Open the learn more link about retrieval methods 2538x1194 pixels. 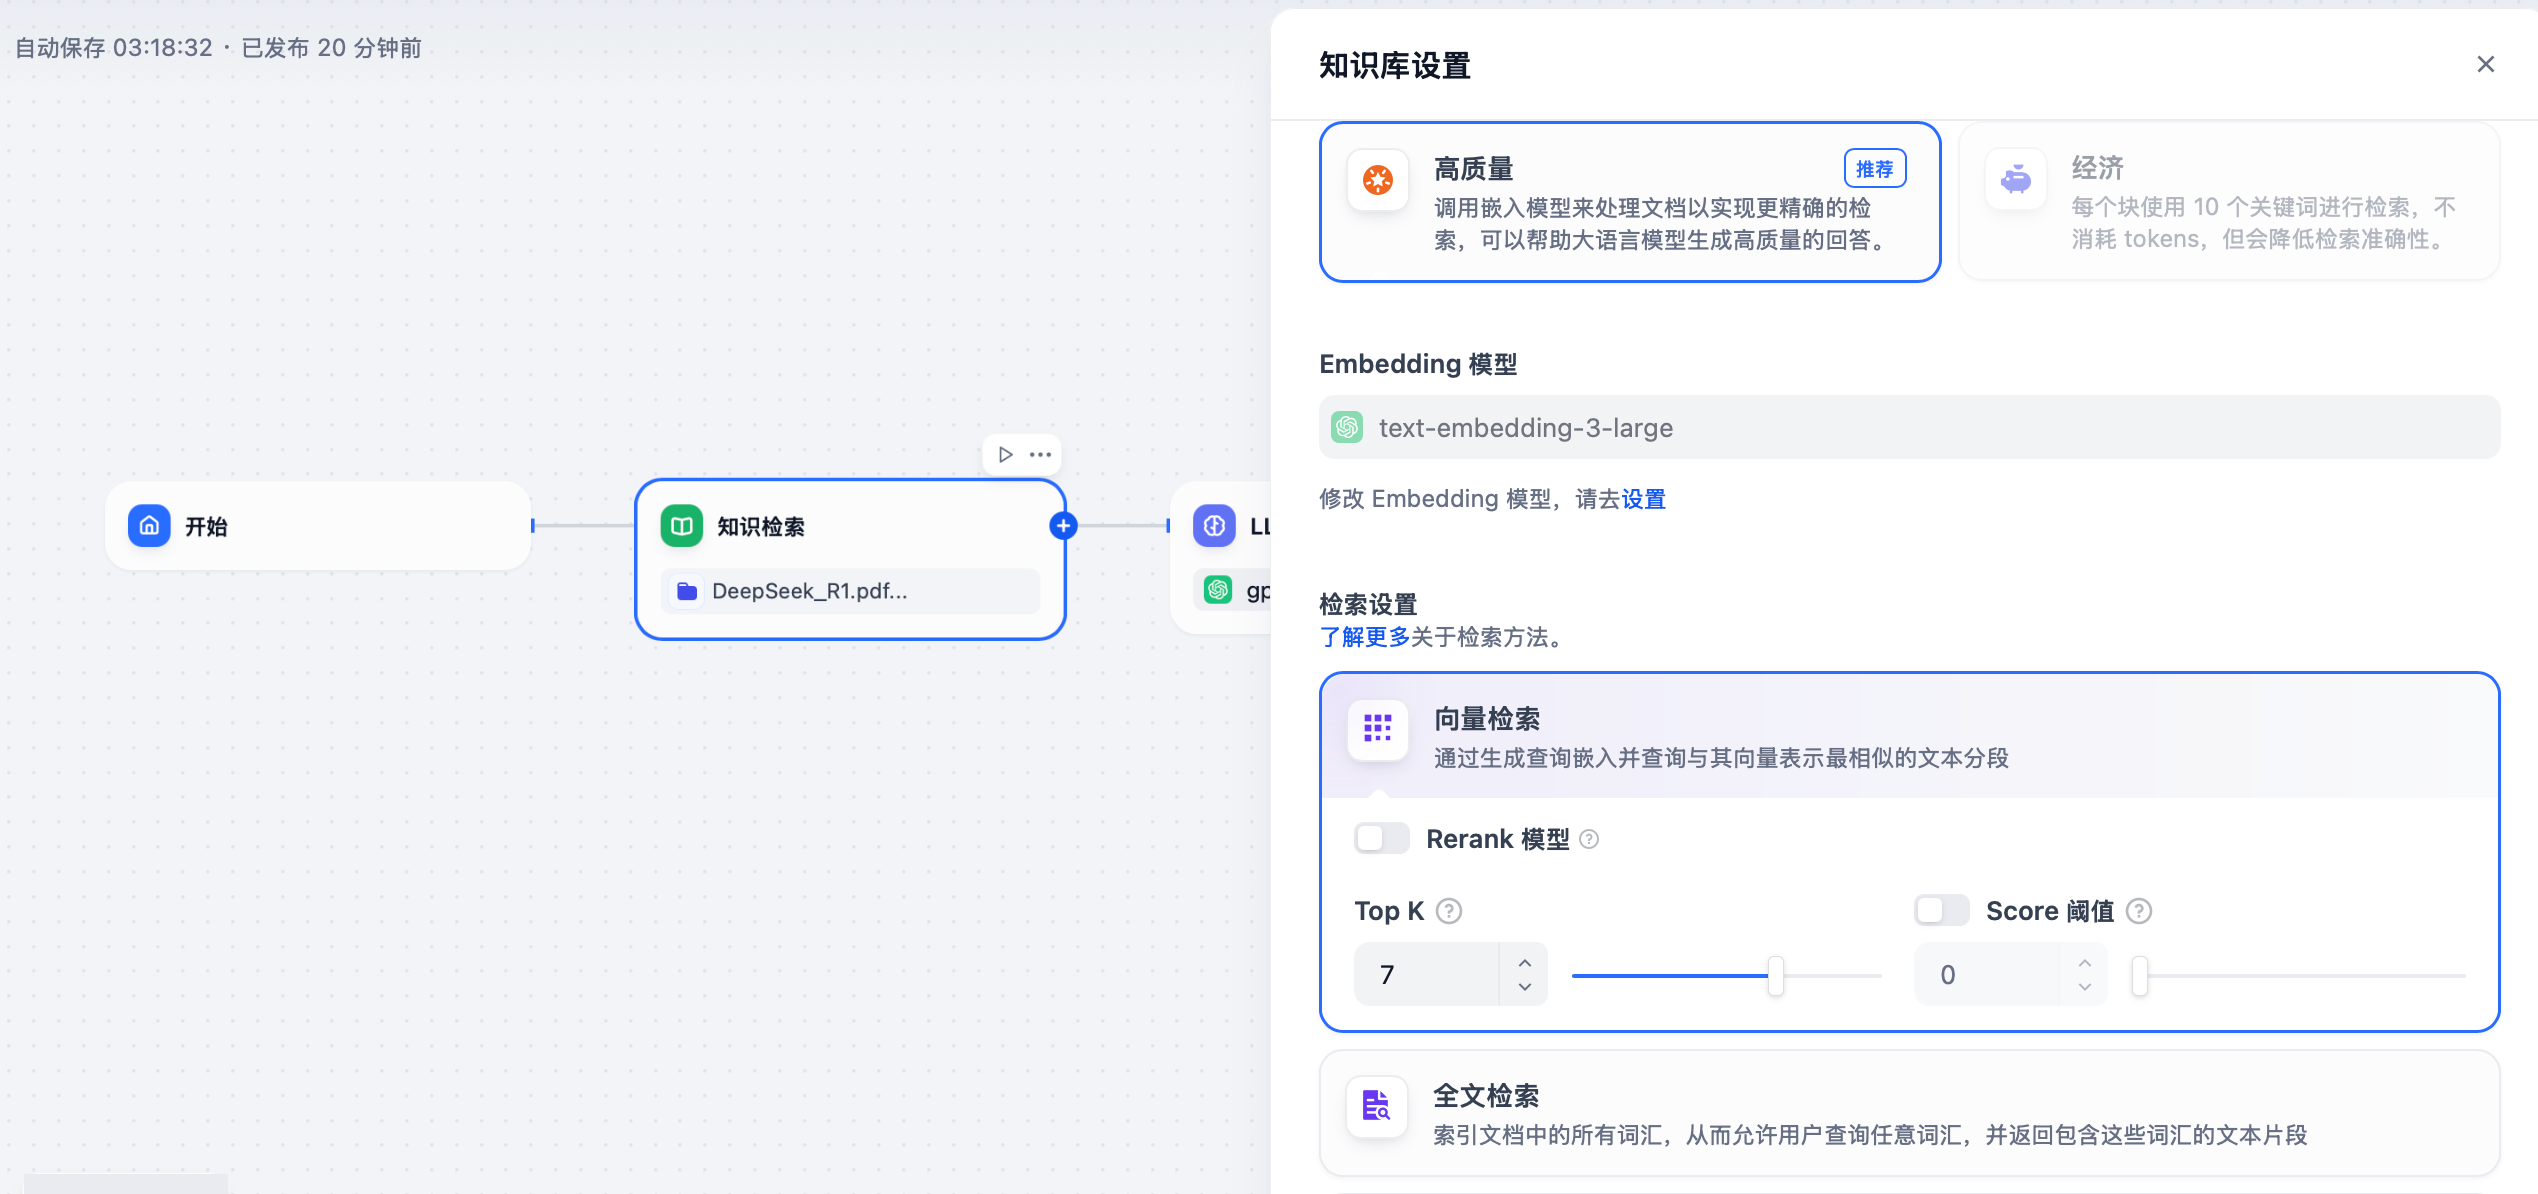tap(1364, 637)
